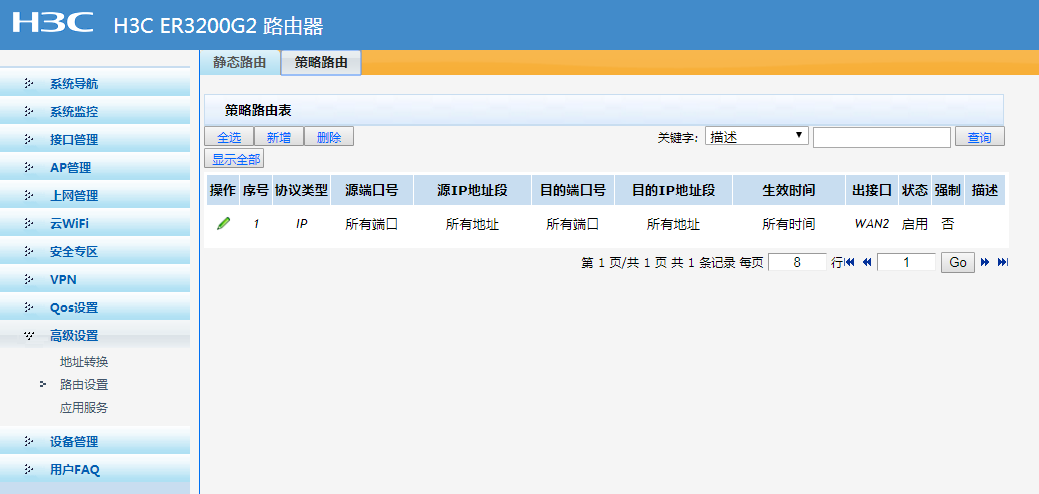Viewport: 1039px width, 494px height.
Task: Go to first page arrow icon
Action: coord(850,262)
